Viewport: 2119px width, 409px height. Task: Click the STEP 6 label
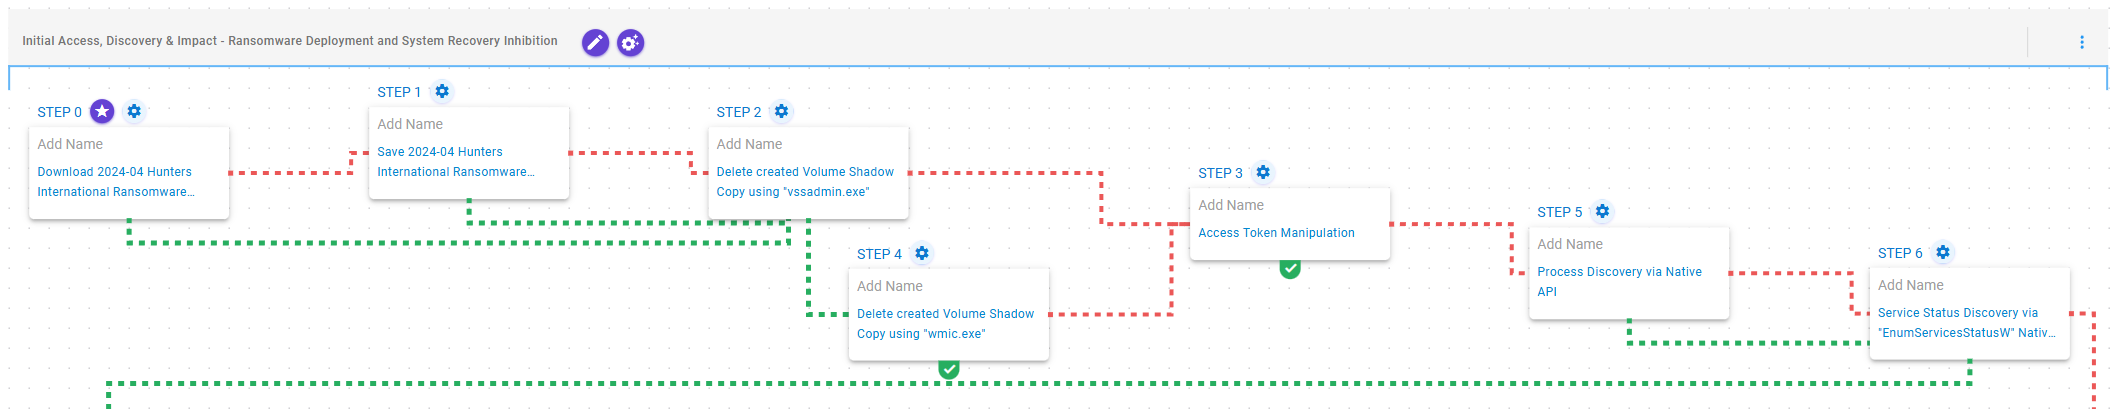[x=1900, y=253]
